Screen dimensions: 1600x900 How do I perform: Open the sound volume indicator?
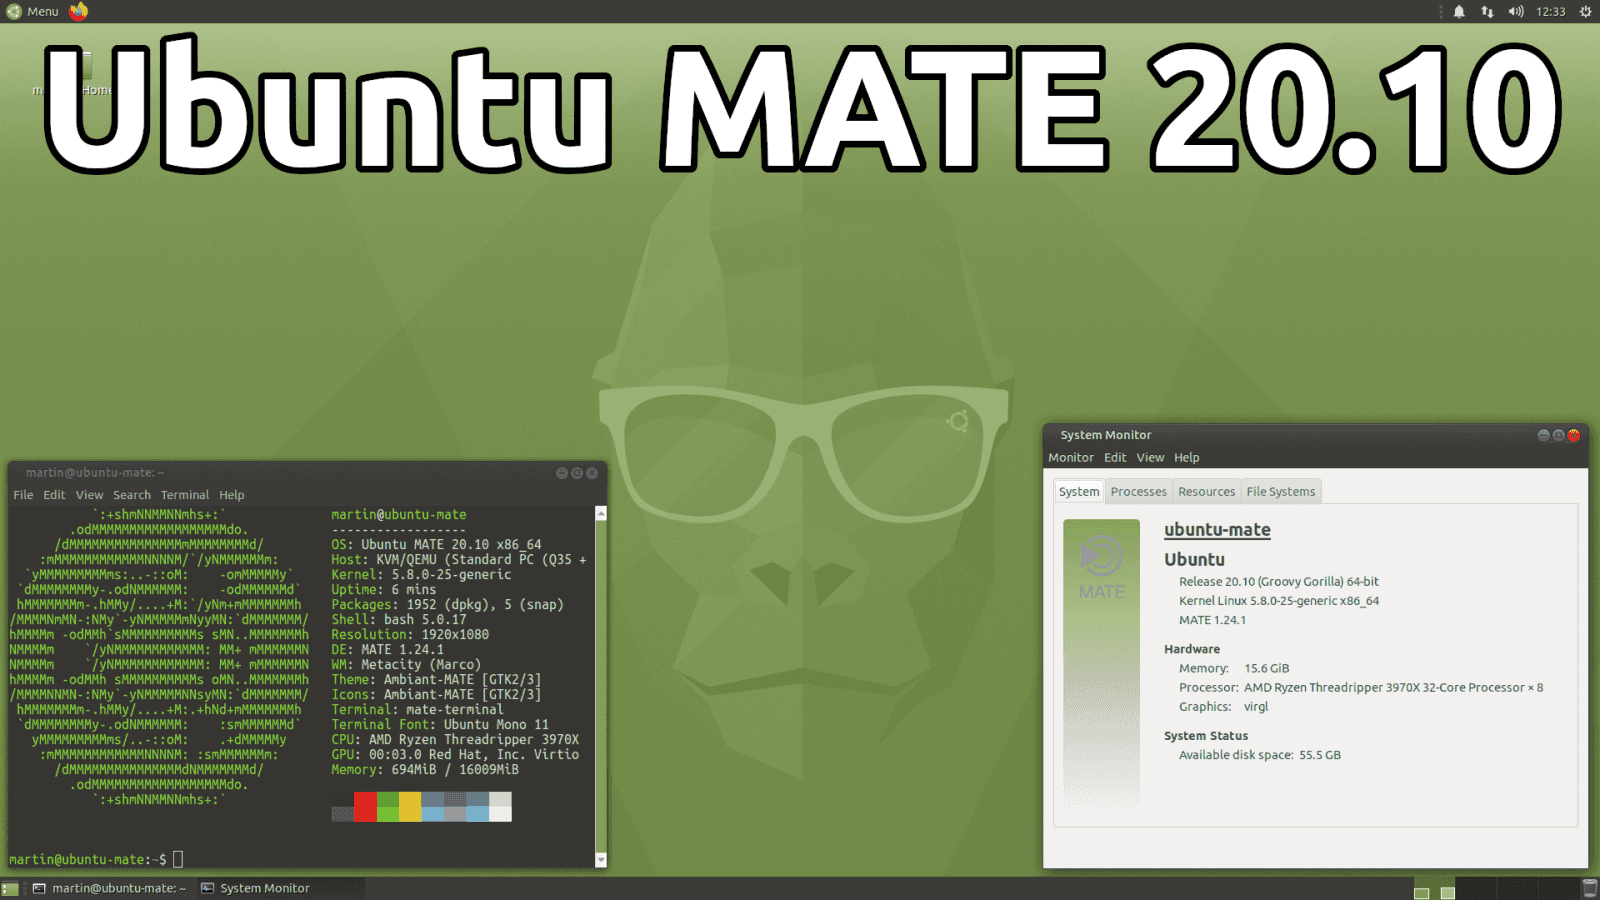click(x=1516, y=12)
